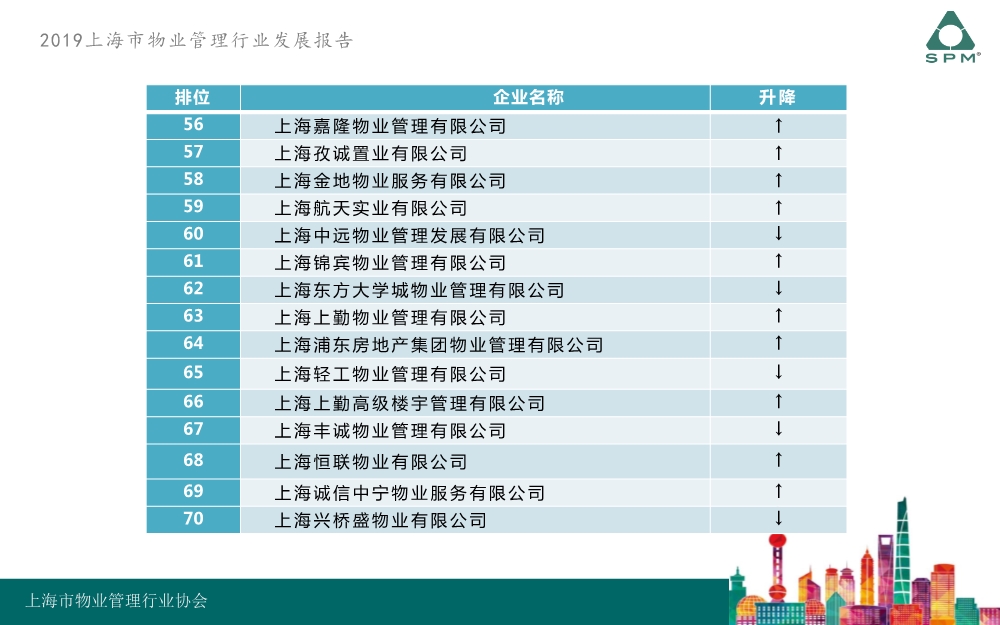Select the up arrow for rank 64
This screenshot has width=1000, height=625.
tap(778, 344)
